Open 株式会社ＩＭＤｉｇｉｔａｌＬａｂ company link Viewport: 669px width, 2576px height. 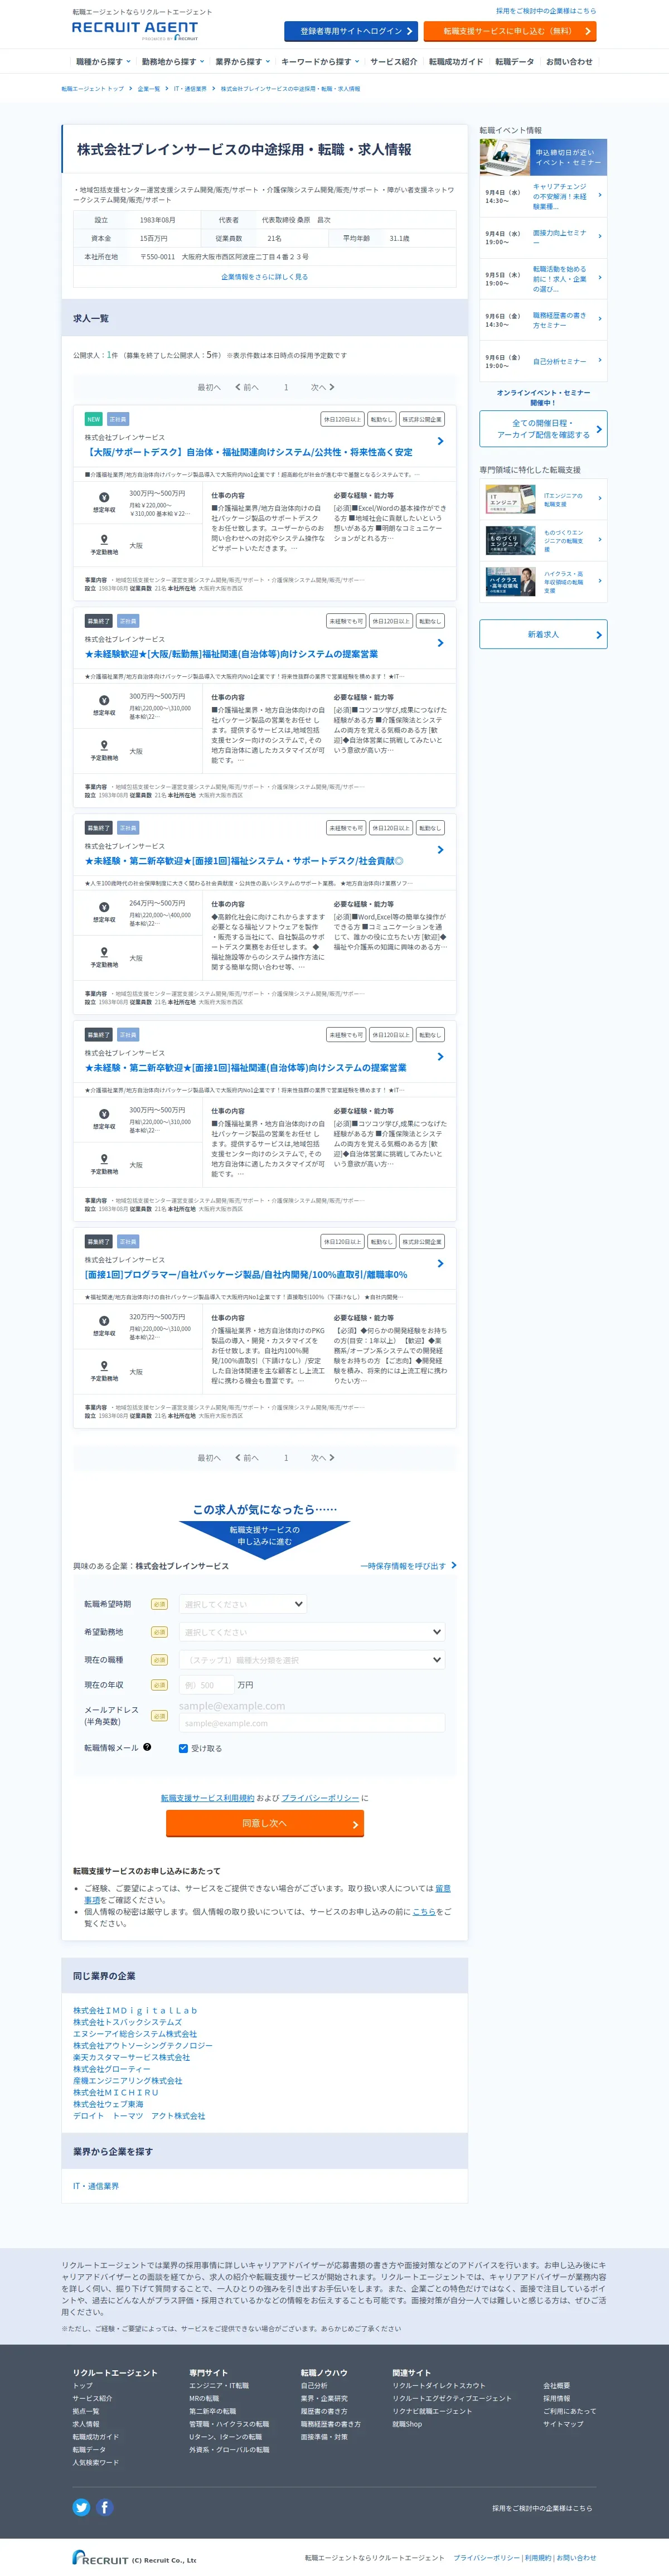135,2010
